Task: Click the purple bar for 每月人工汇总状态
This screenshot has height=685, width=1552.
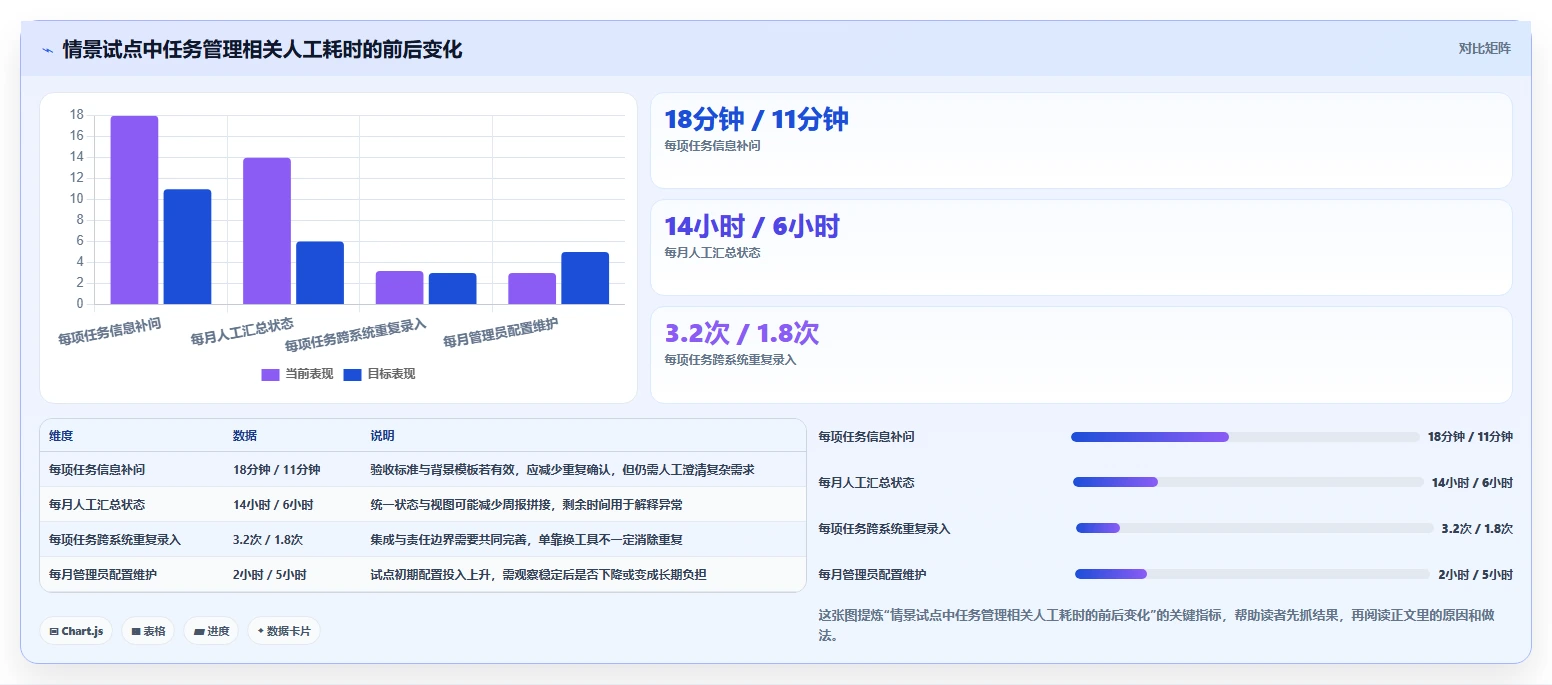Action: pyautogui.click(x=267, y=231)
